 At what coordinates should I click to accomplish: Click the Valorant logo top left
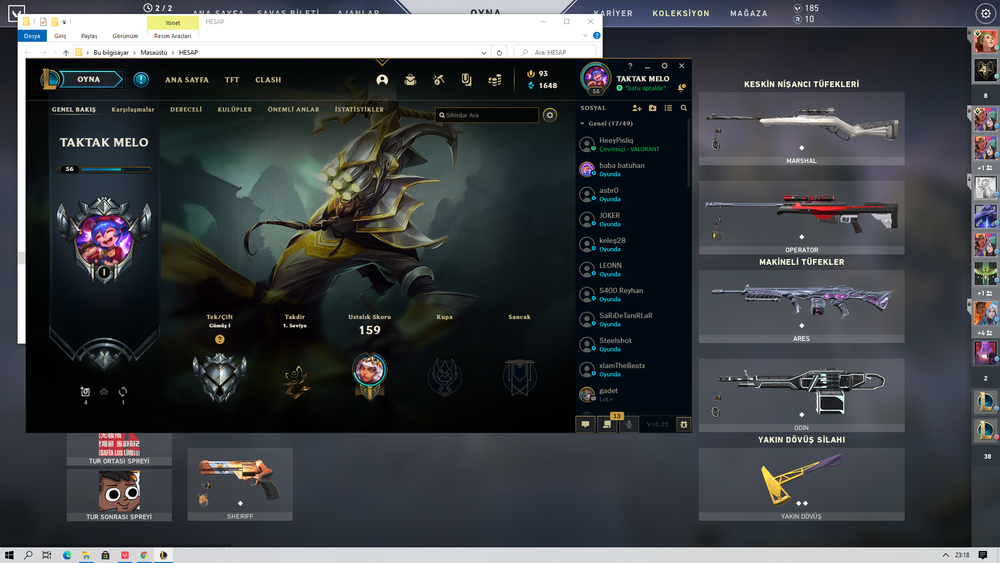click(x=16, y=13)
